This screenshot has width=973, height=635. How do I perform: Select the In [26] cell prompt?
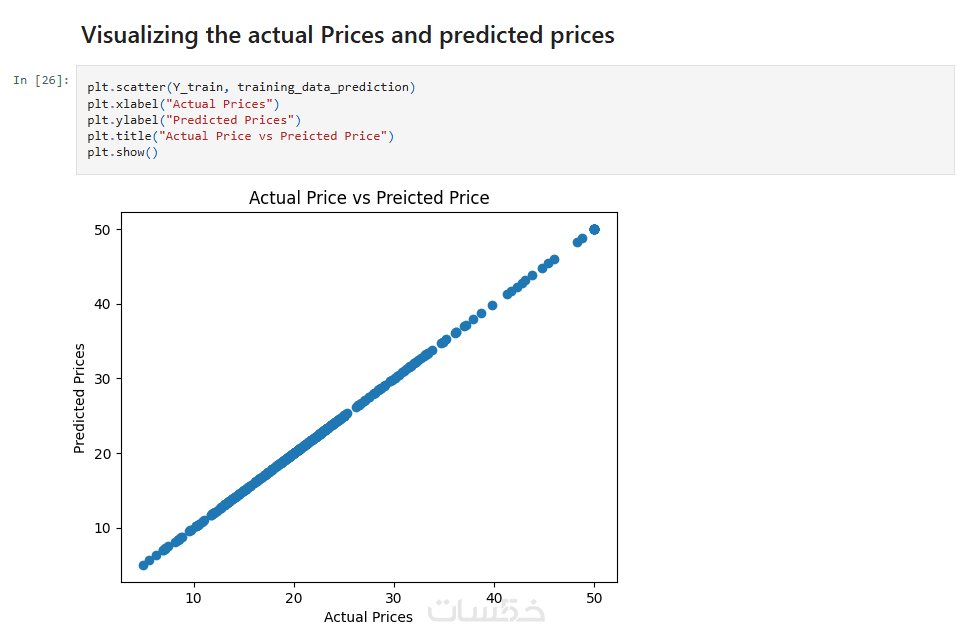[41, 80]
